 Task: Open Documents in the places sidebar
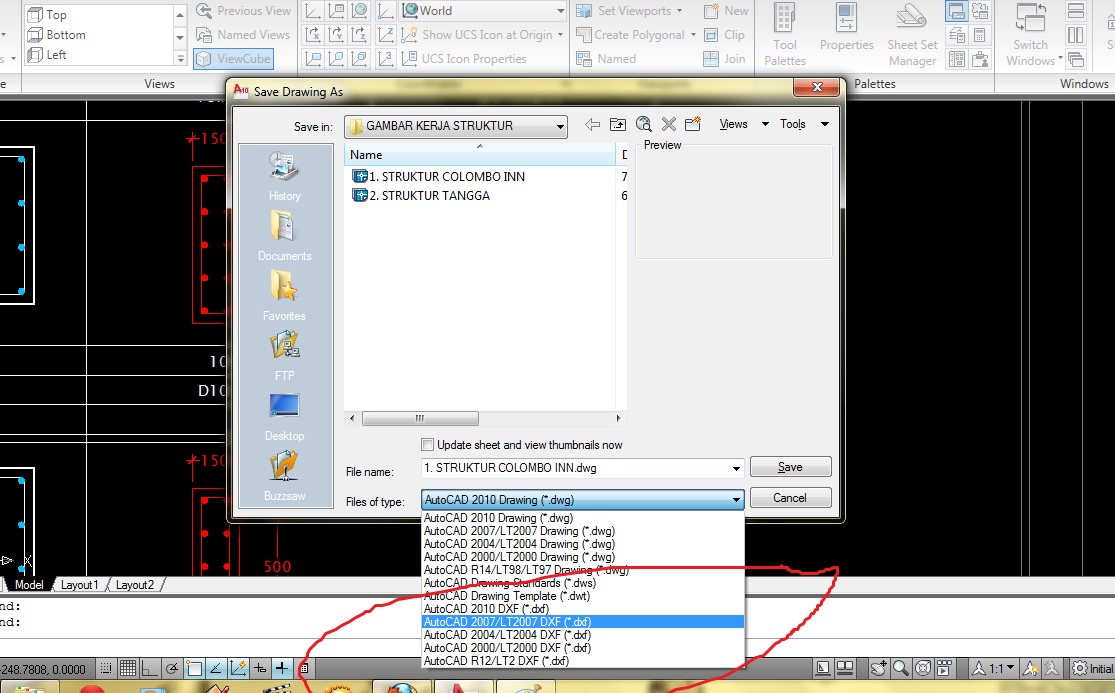284,237
